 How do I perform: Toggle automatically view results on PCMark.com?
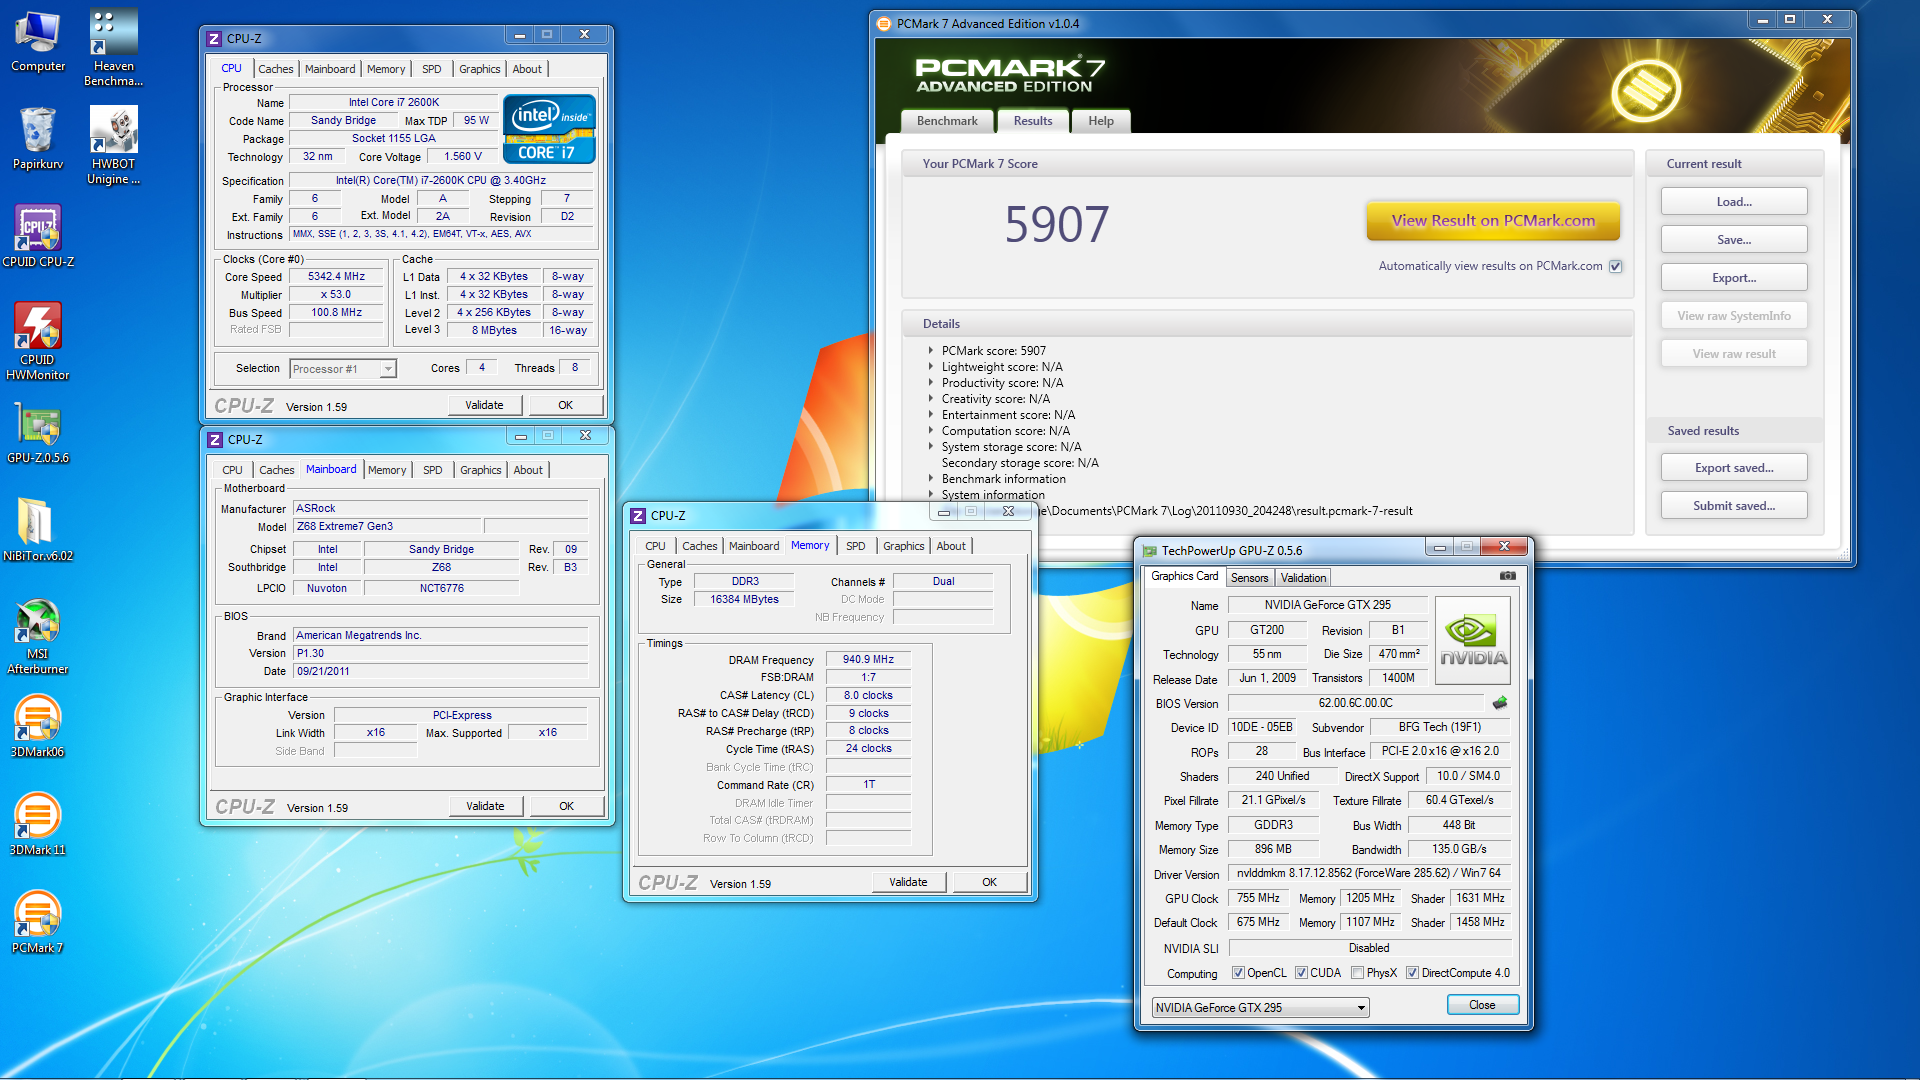(x=1615, y=266)
